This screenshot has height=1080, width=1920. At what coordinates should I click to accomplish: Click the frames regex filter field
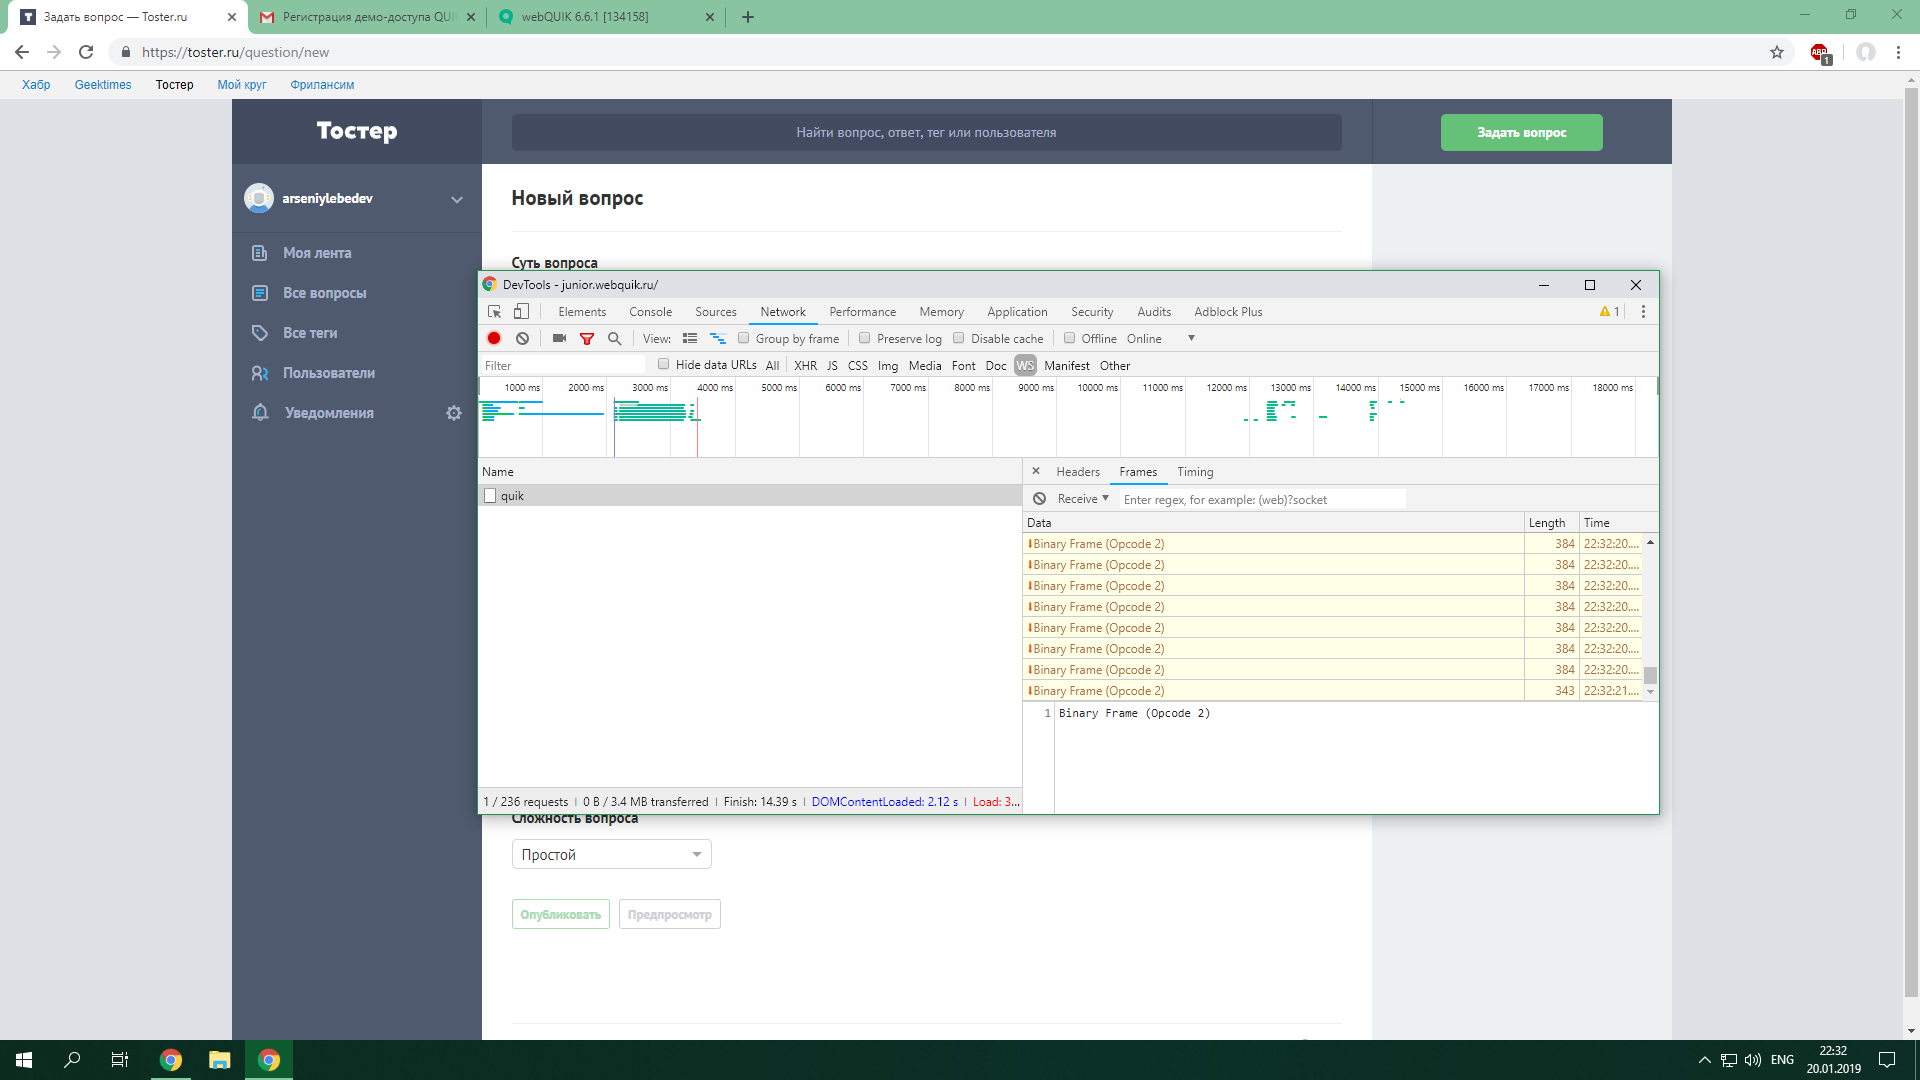(1262, 499)
